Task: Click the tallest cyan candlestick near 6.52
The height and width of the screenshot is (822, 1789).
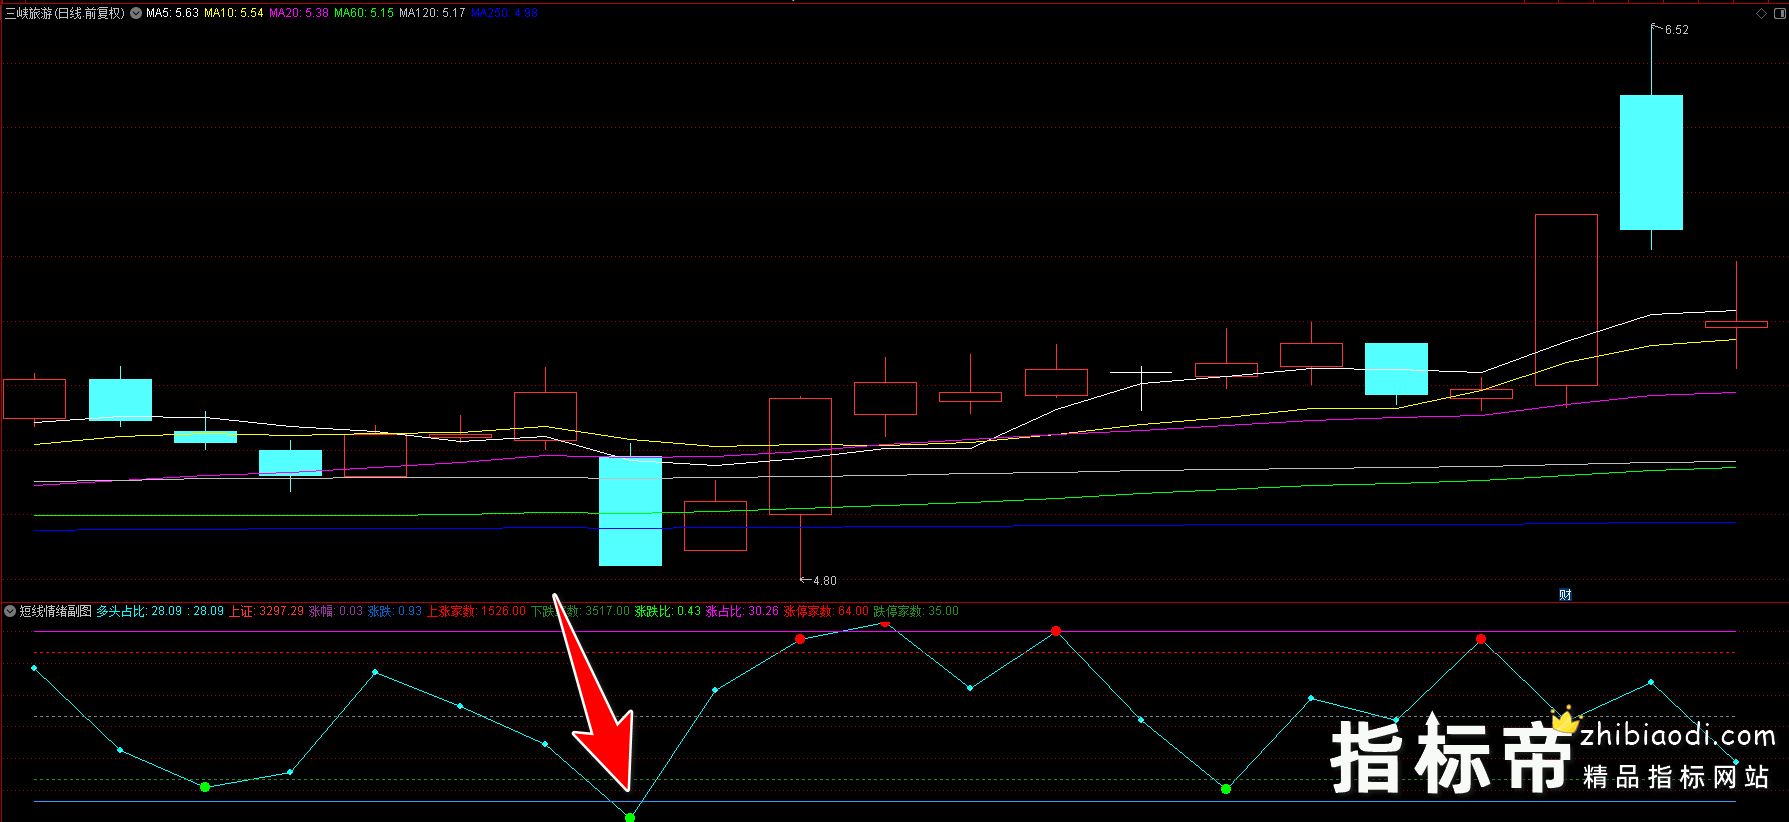Action: point(1651,162)
